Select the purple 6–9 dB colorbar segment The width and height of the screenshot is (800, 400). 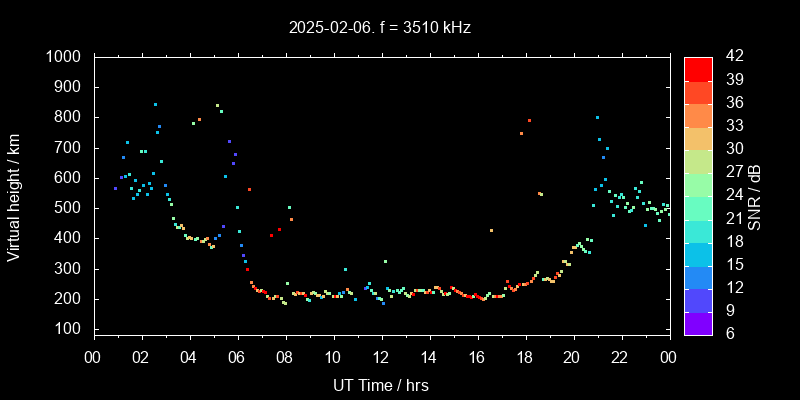coord(698,323)
